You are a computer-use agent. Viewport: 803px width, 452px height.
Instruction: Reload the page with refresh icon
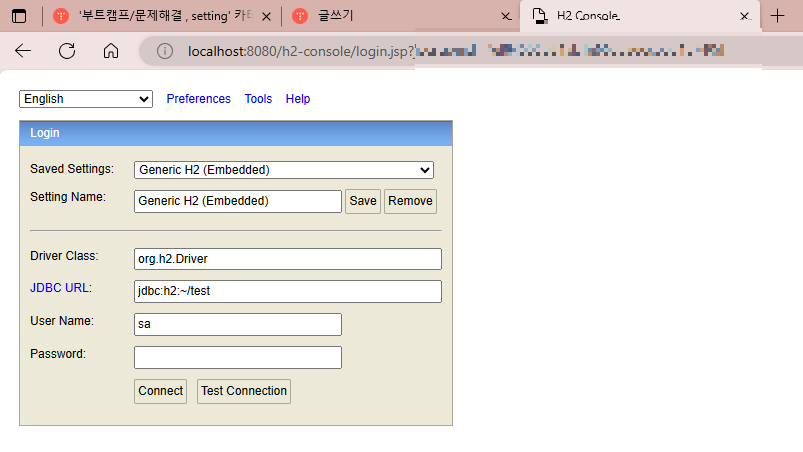point(67,51)
